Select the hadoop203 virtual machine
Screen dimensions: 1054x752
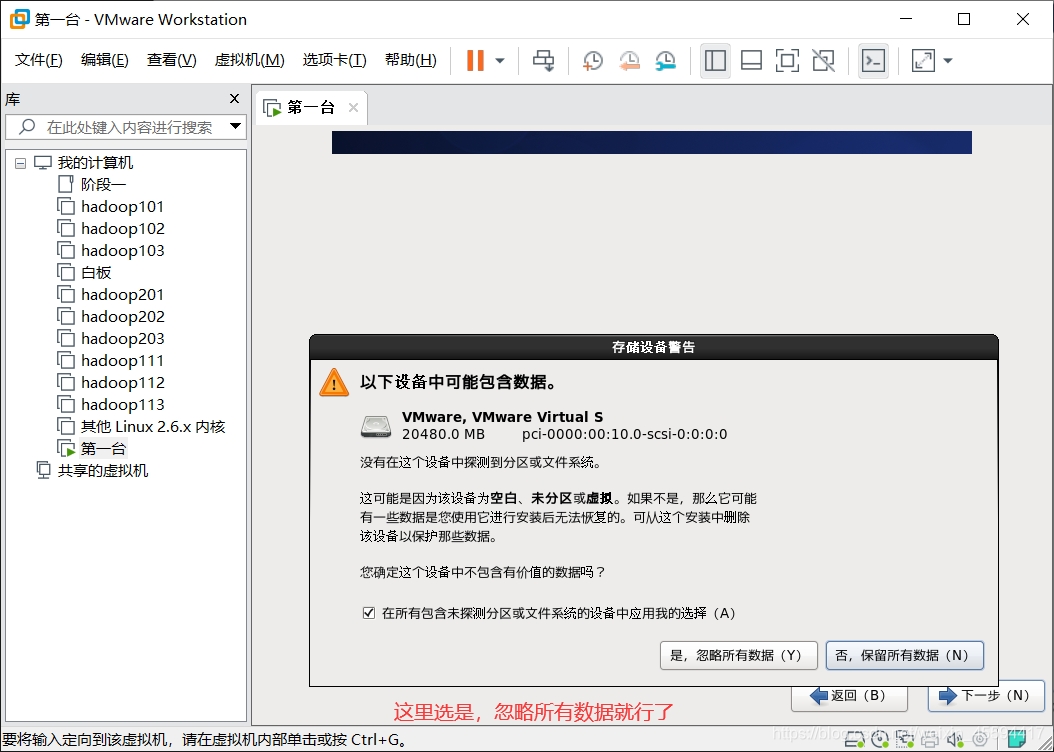coord(122,339)
